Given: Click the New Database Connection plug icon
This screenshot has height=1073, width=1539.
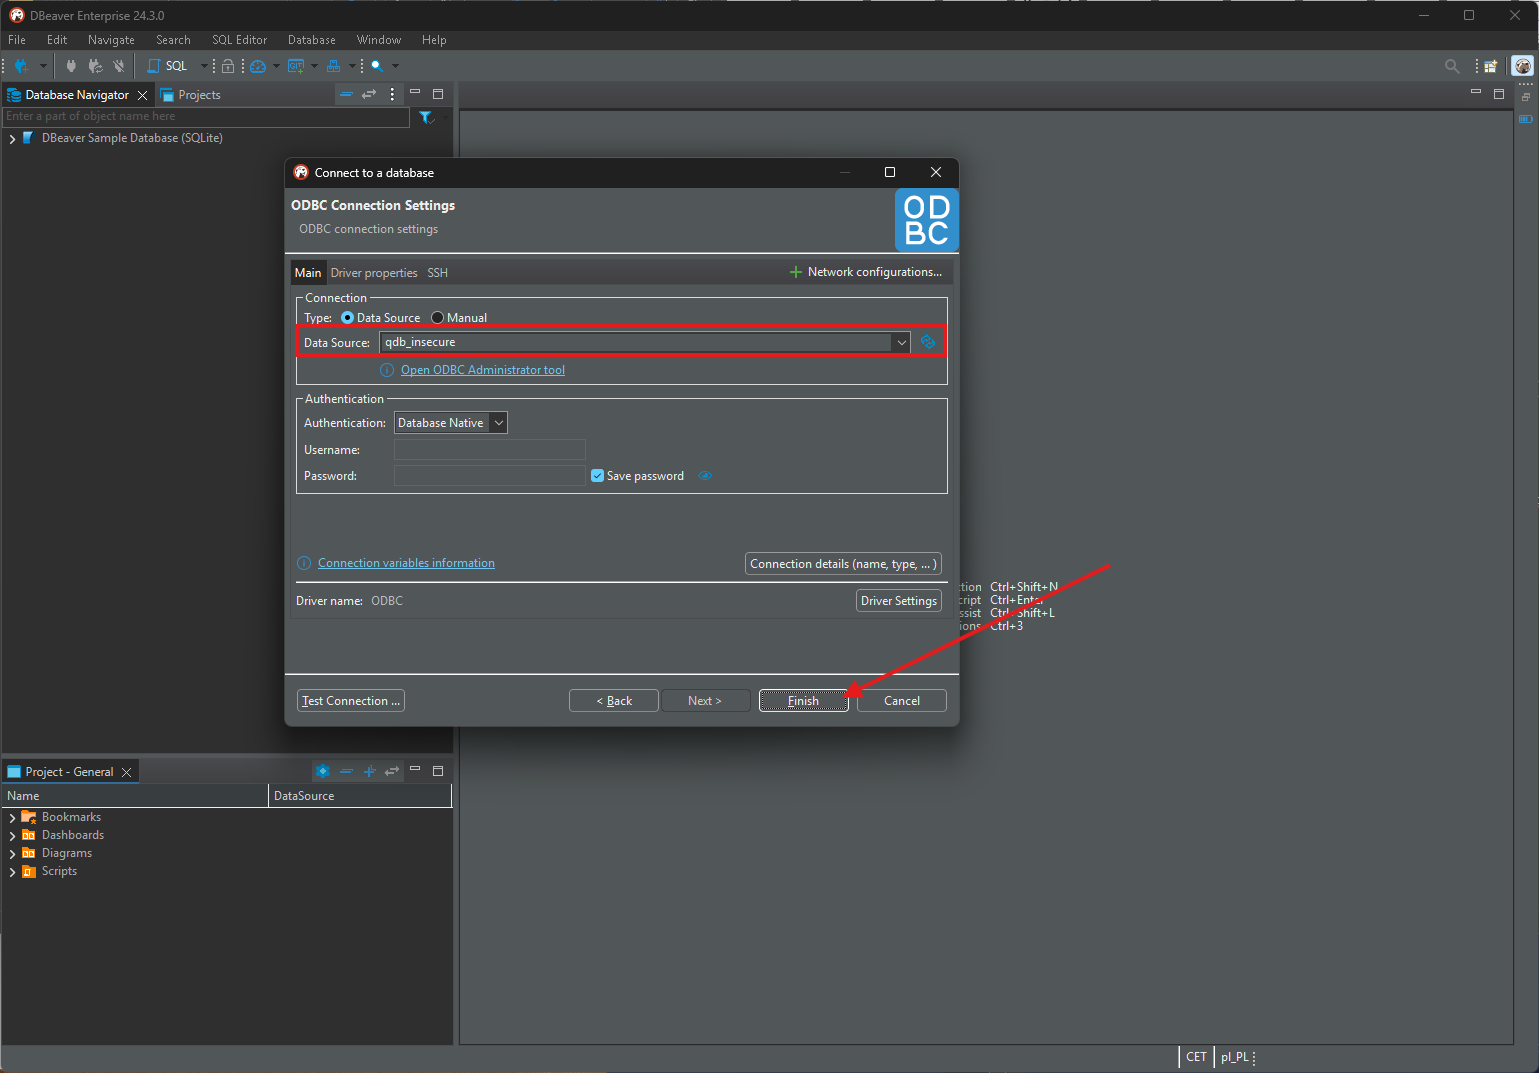Looking at the screenshot, I should [x=22, y=66].
